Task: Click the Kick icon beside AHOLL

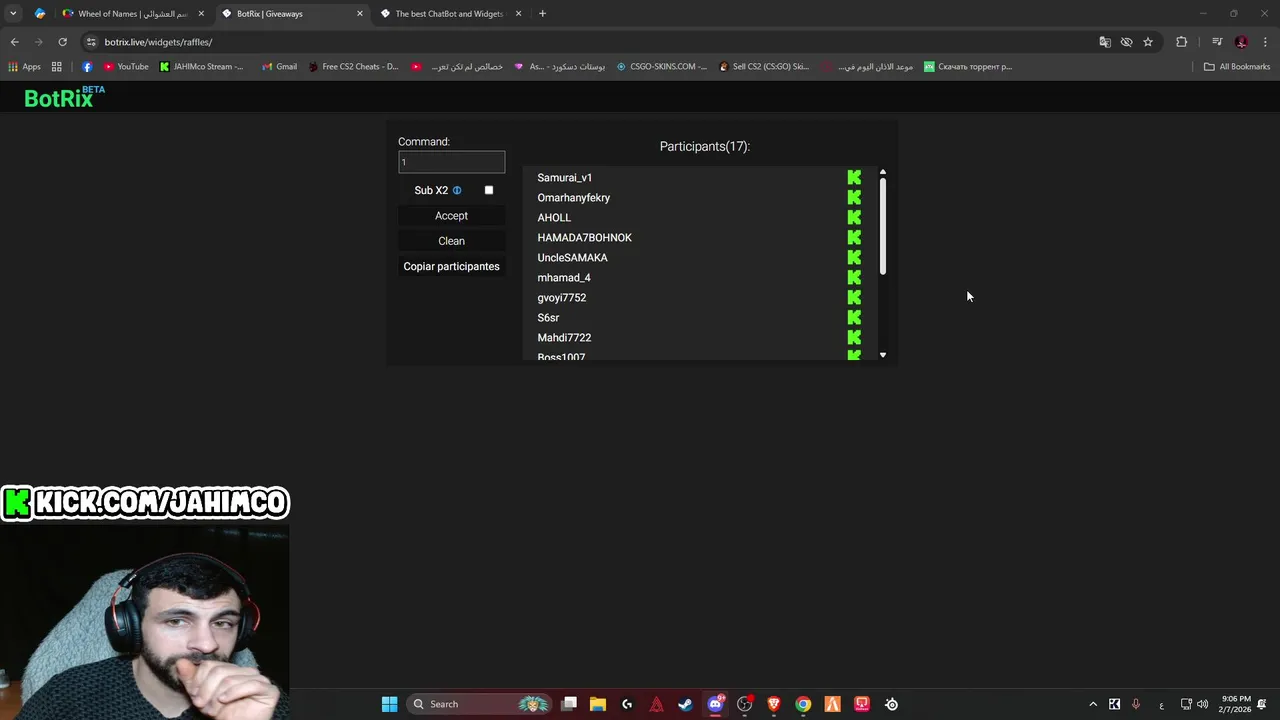Action: click(854, 217)
